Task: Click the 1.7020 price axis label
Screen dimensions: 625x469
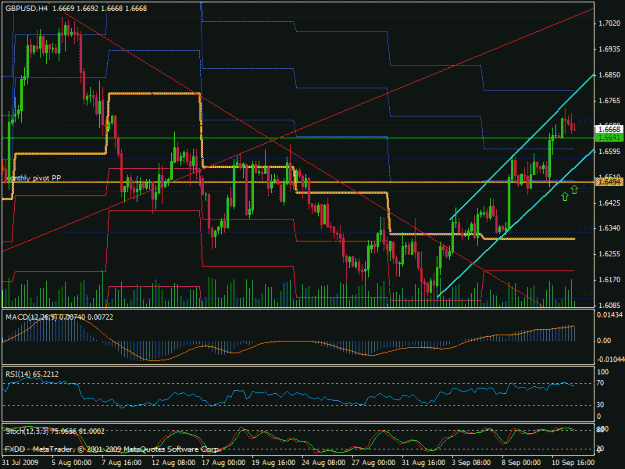Action: [609, 24]
